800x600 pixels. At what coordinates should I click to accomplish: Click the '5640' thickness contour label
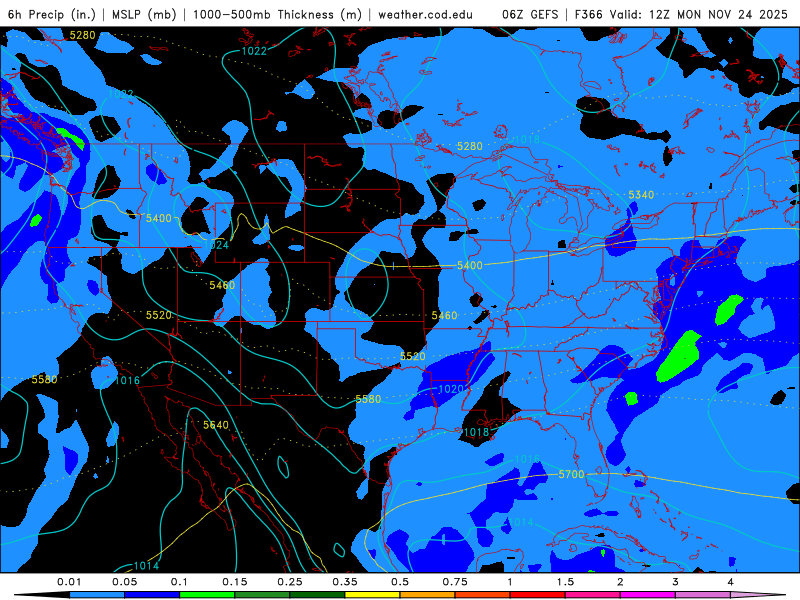click(x=216, y=425)
